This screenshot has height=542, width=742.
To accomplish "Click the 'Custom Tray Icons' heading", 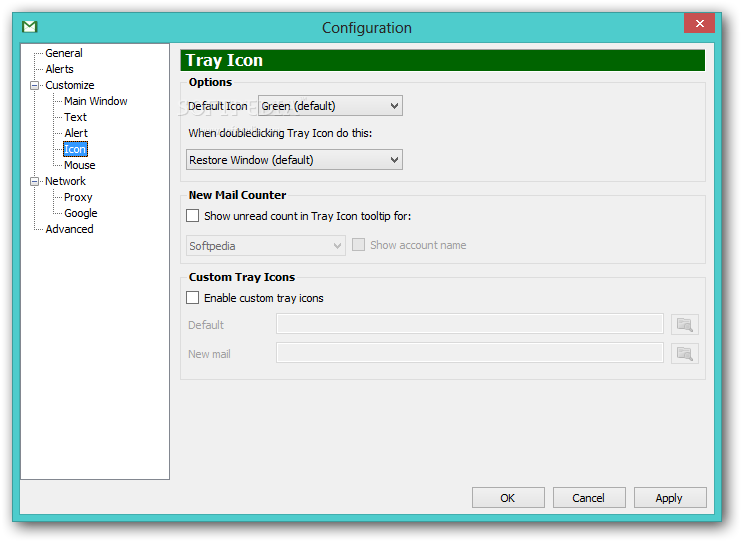I will click(242, 277).
